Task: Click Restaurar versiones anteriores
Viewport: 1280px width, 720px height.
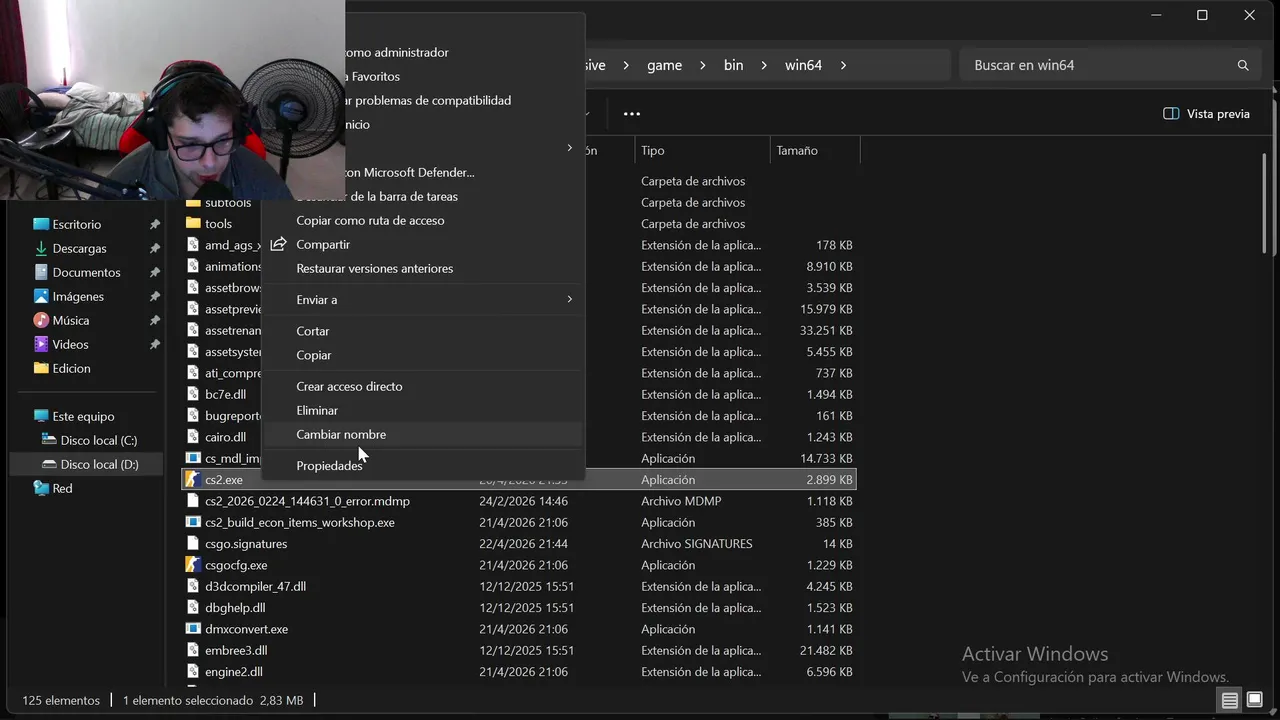Action: pos(374,268)
